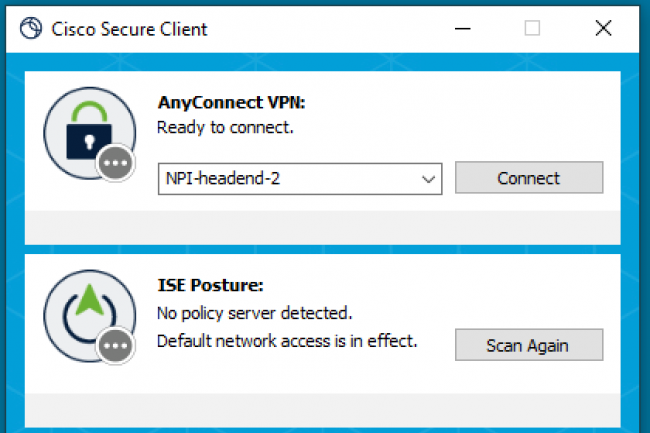The width and height of the screenshot is (650, 433).
Task: Click the gray strip below the ISE Posture panel
Action: click(x=325, y=408)
